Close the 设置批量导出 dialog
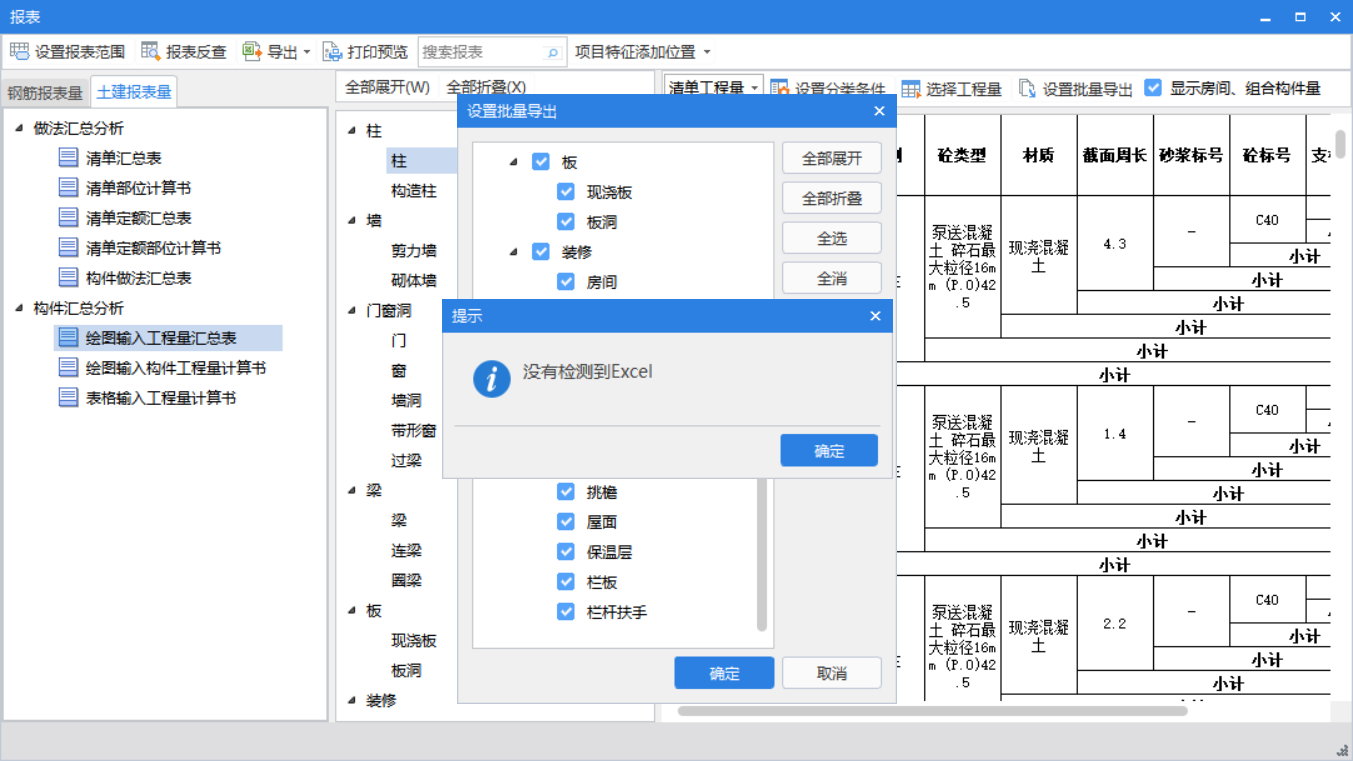Viewport: 1353px width, 761px height. (x=879, y=111)
